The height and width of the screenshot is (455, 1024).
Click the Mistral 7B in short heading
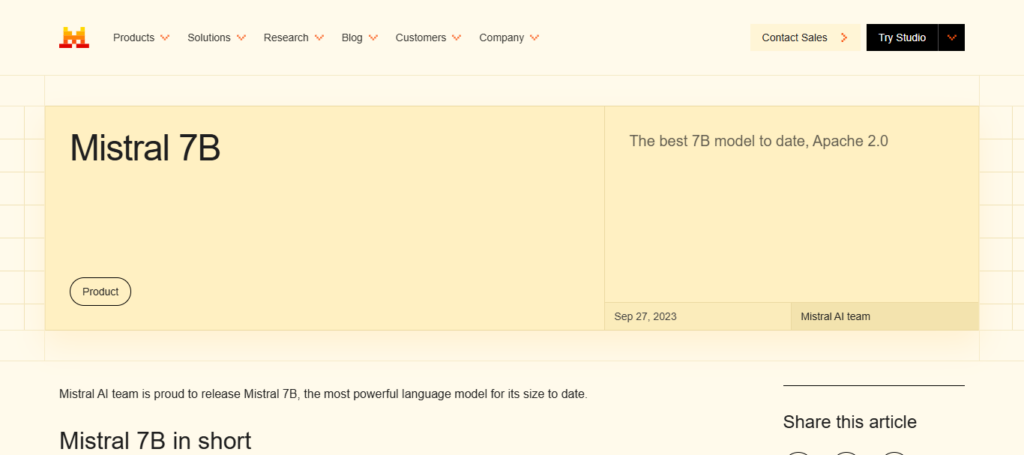(155, 441)
